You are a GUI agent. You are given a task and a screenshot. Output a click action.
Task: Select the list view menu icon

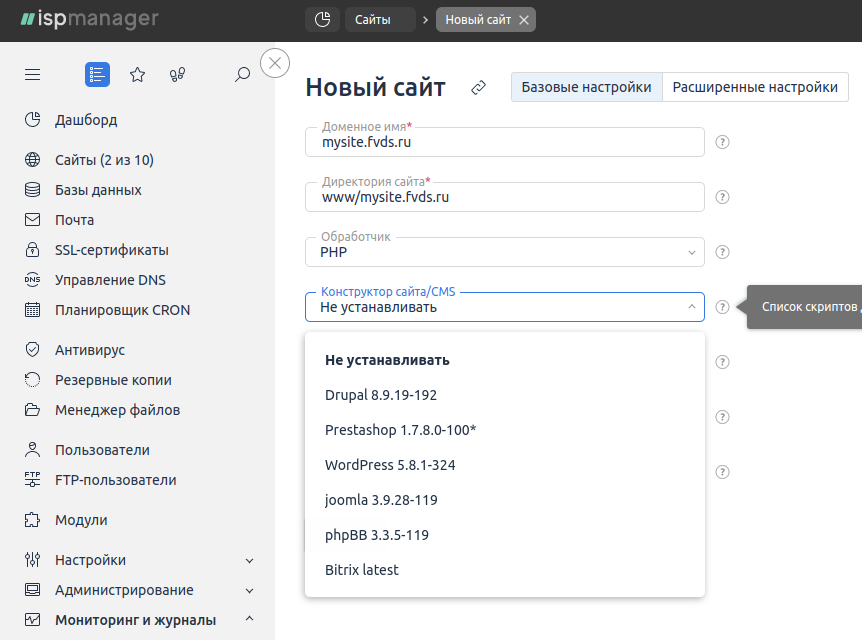[x=97, y=74]
